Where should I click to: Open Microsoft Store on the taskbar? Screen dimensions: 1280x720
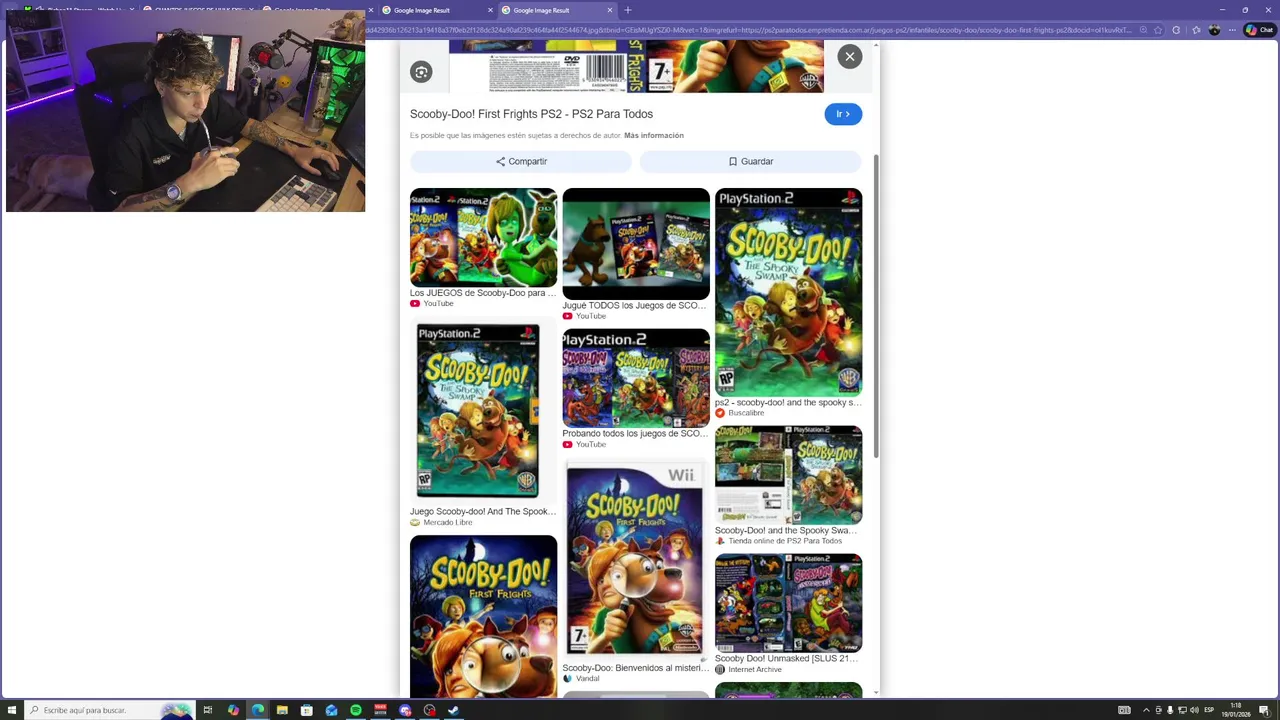coord(307,710)
